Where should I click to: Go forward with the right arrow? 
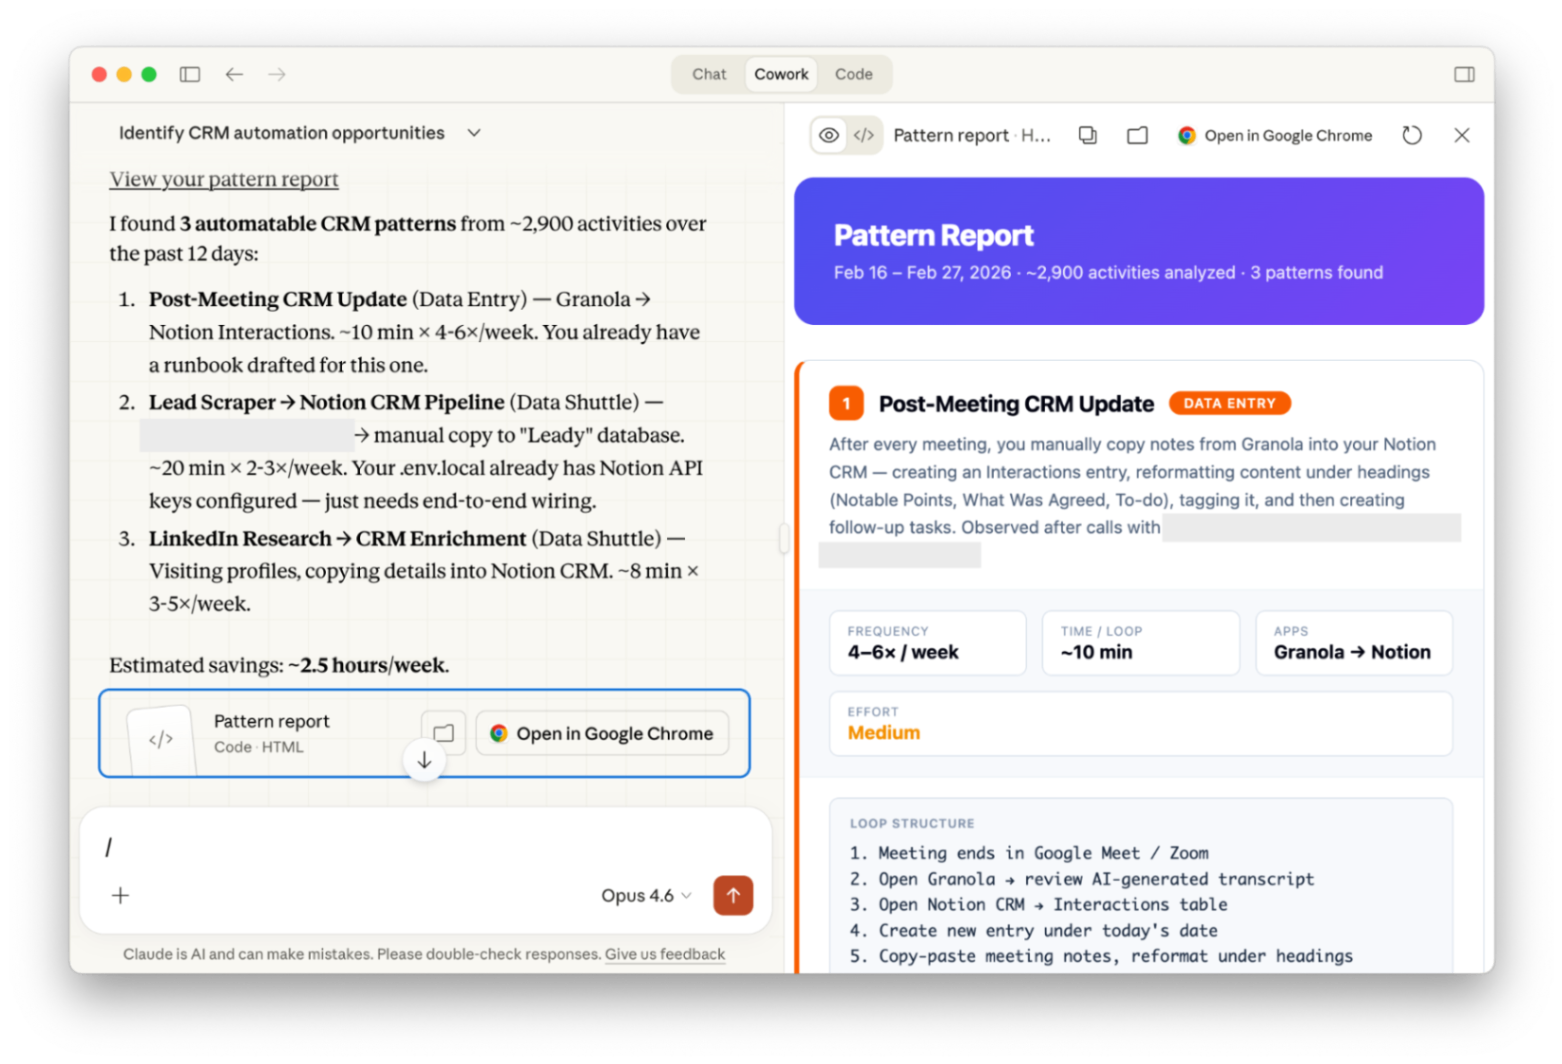tap(277, 74)
